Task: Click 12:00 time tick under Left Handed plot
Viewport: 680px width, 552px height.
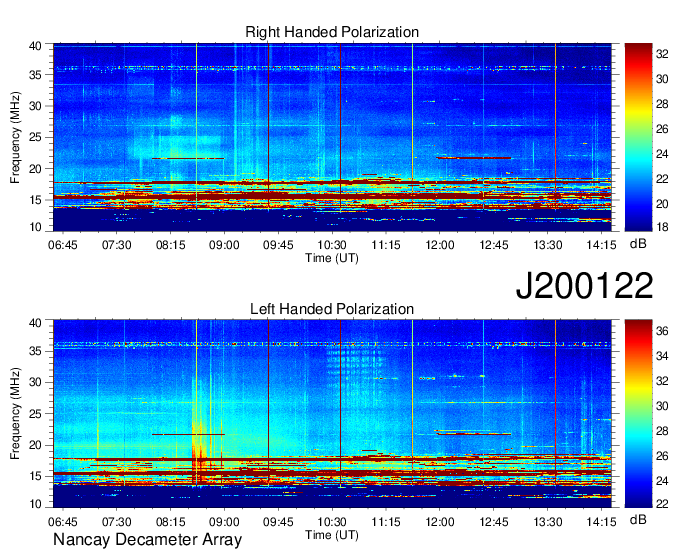Action: [x=440, y=522]
